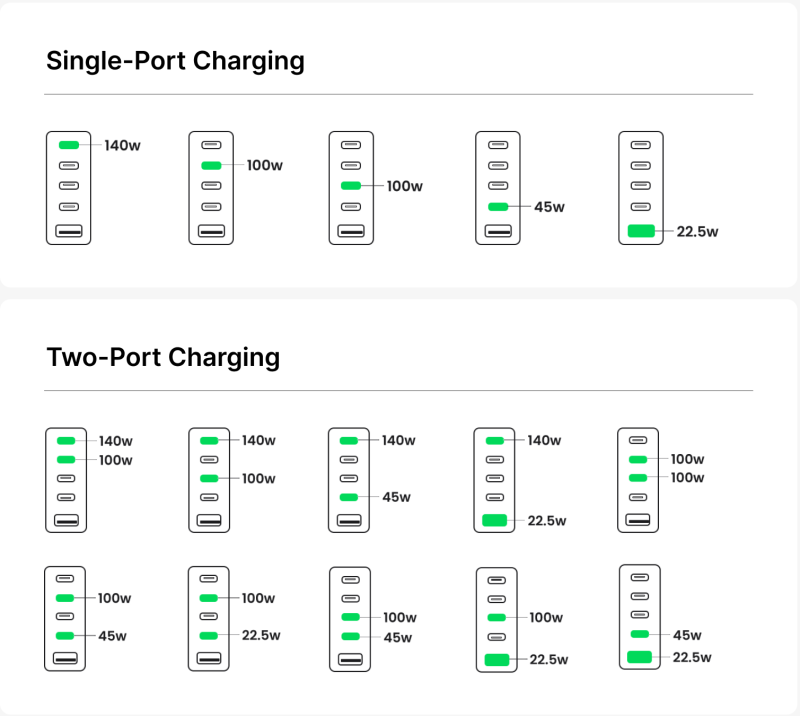Click green USB-A port on the 45w/22.5w charger
The width and height of the screenshot is (800, 716).
pos(639,657)
